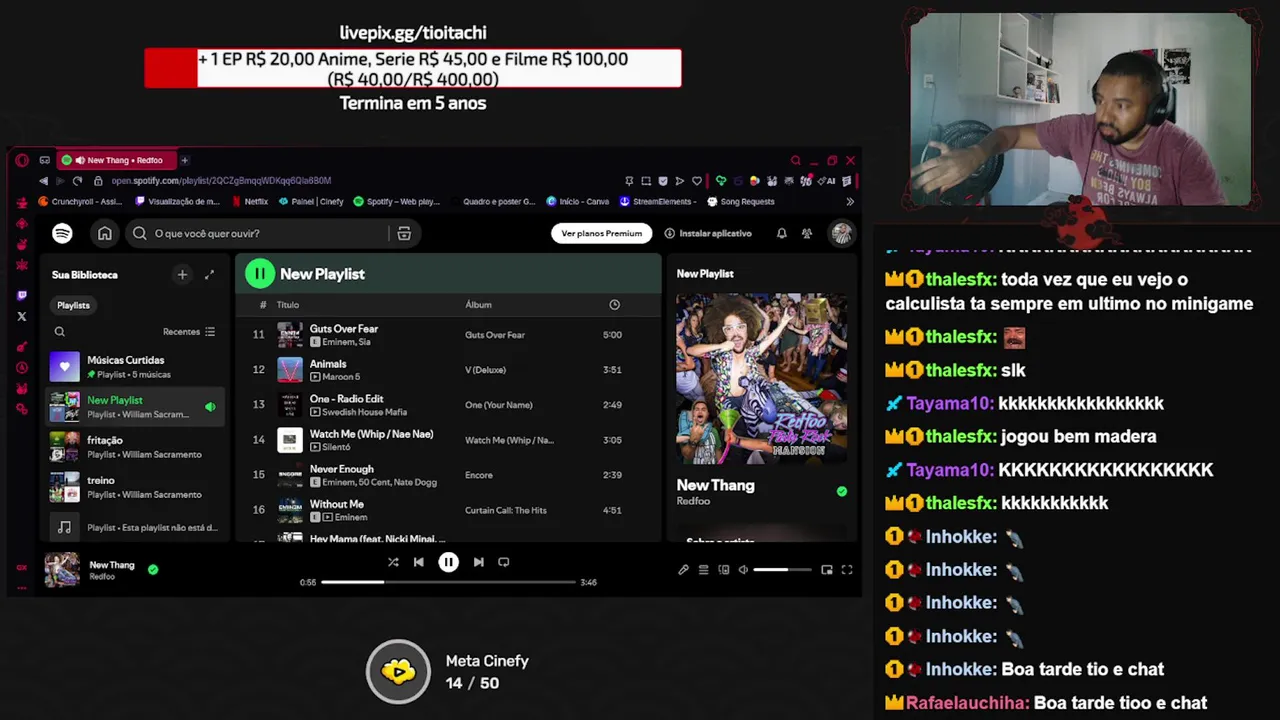The height and width of the screenshot is (720, 1280).
Task: Reload the page in browser
Action: click(x=77, y=181)
